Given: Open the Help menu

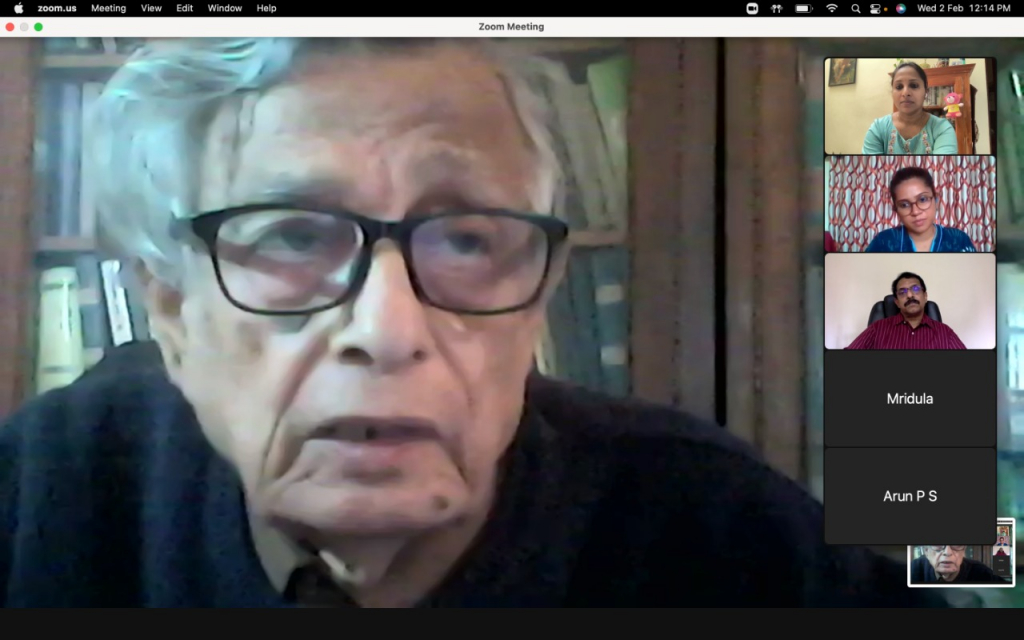Looking at the screenshot, I should [266, 8].
